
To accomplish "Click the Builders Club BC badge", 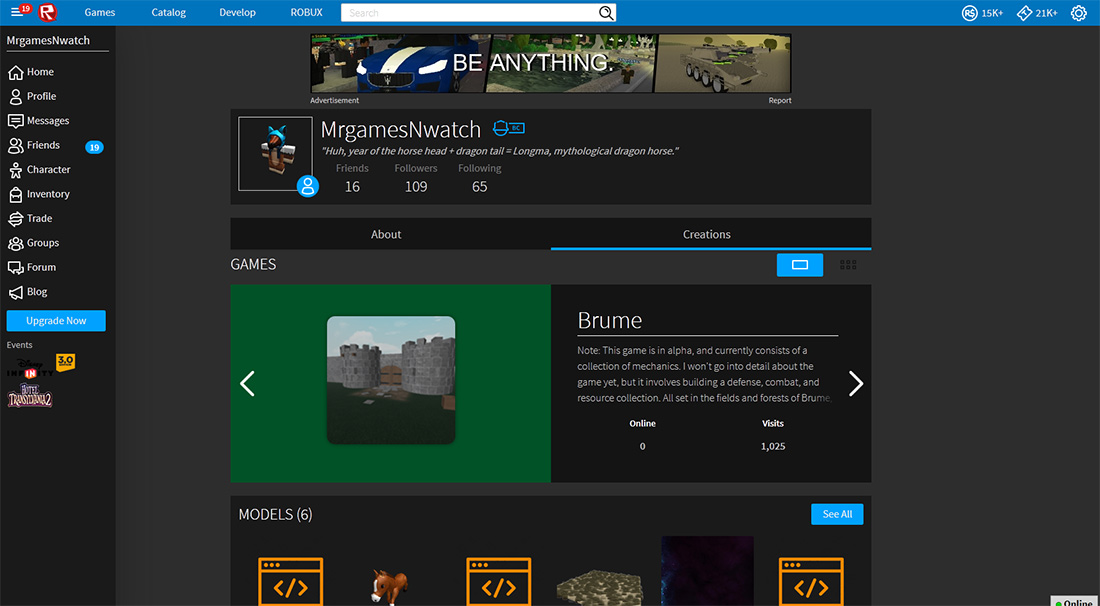I will [x=509, y=128].
